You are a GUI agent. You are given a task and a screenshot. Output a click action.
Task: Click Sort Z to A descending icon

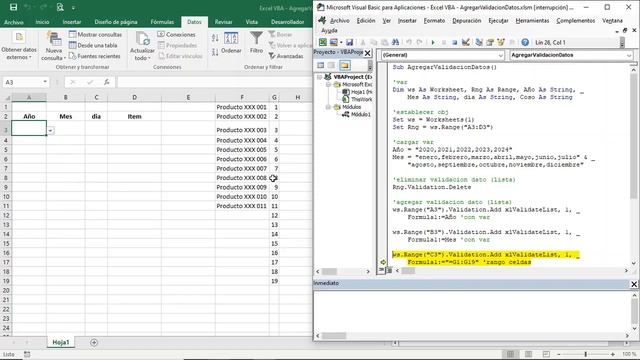(x=215, y=52)
